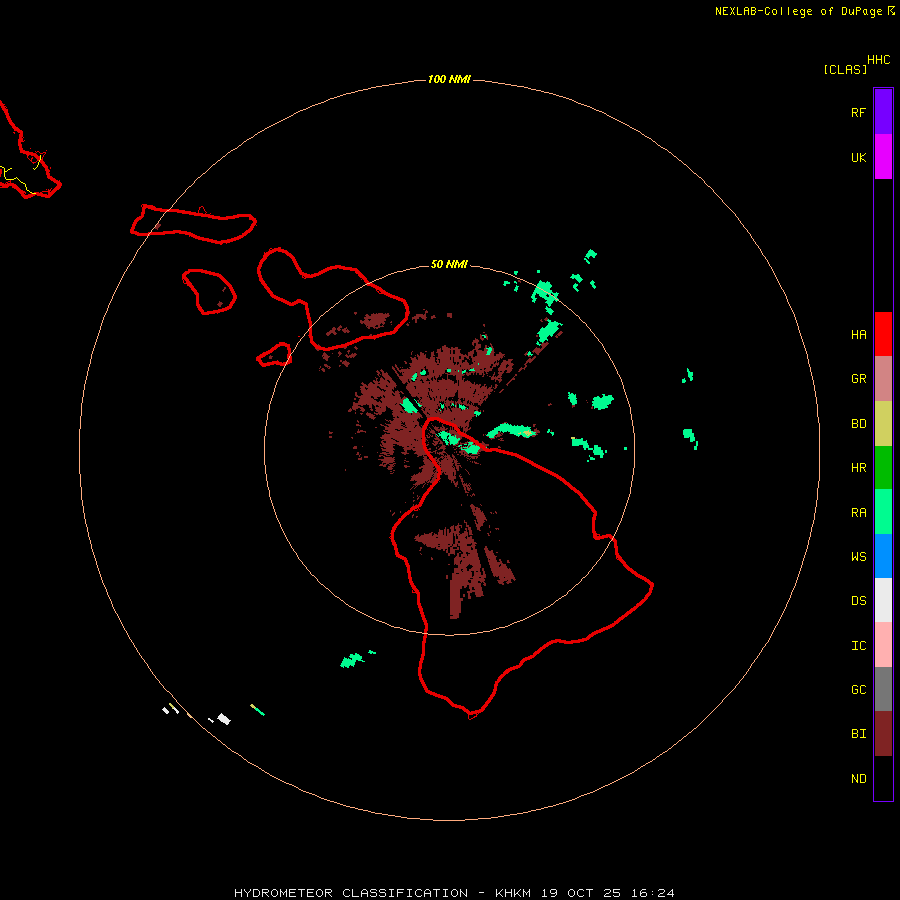Click the white dry snow echo near southwest ring
This screenshot has height=900, width=900.
tap(224, 719)
